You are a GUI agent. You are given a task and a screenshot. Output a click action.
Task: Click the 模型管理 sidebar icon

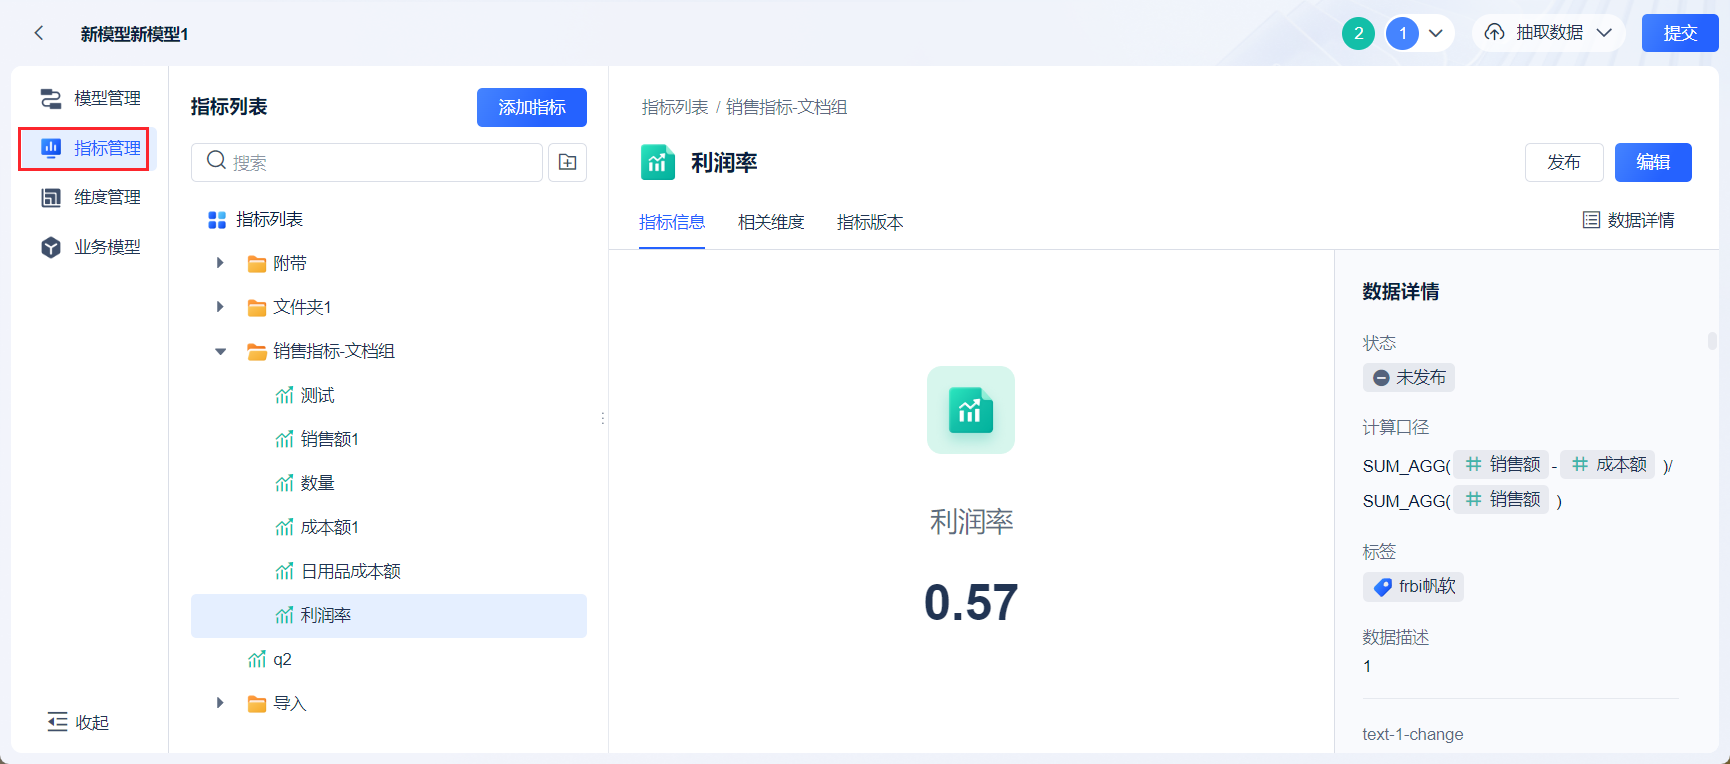(x=51, y=98)
